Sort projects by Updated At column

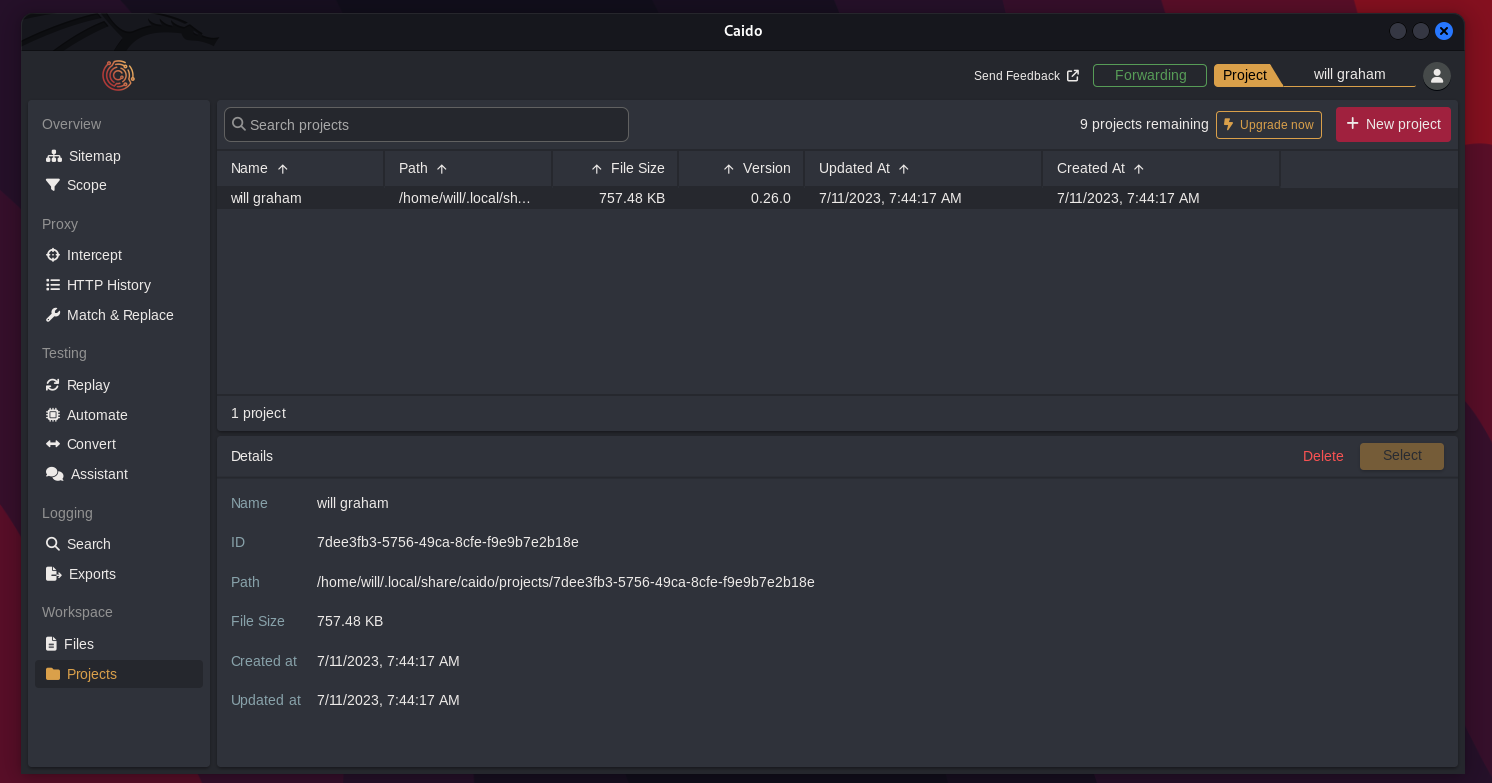tap(923, 168)
